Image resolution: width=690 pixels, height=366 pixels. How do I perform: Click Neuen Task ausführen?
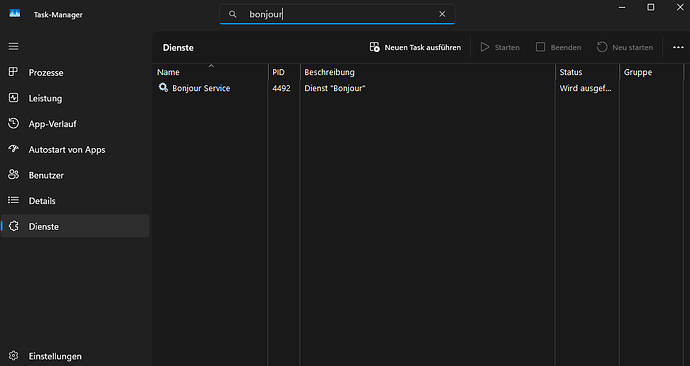[415, 47]
